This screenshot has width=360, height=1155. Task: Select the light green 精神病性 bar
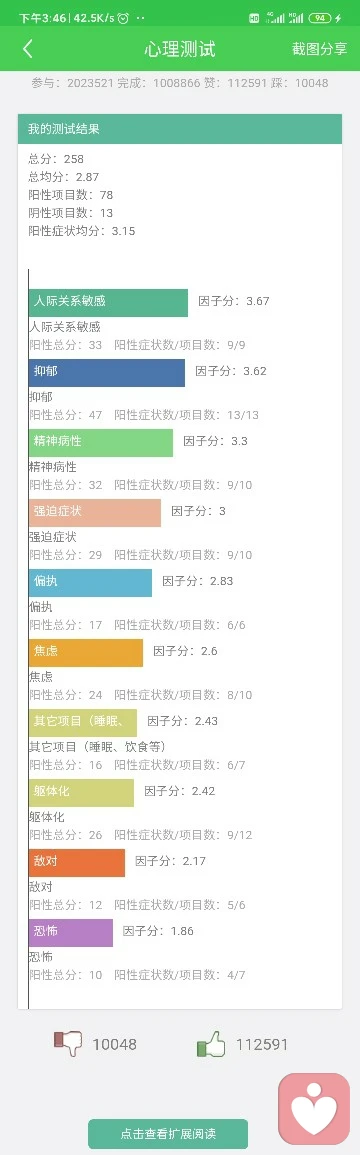[x=101, y=442]
